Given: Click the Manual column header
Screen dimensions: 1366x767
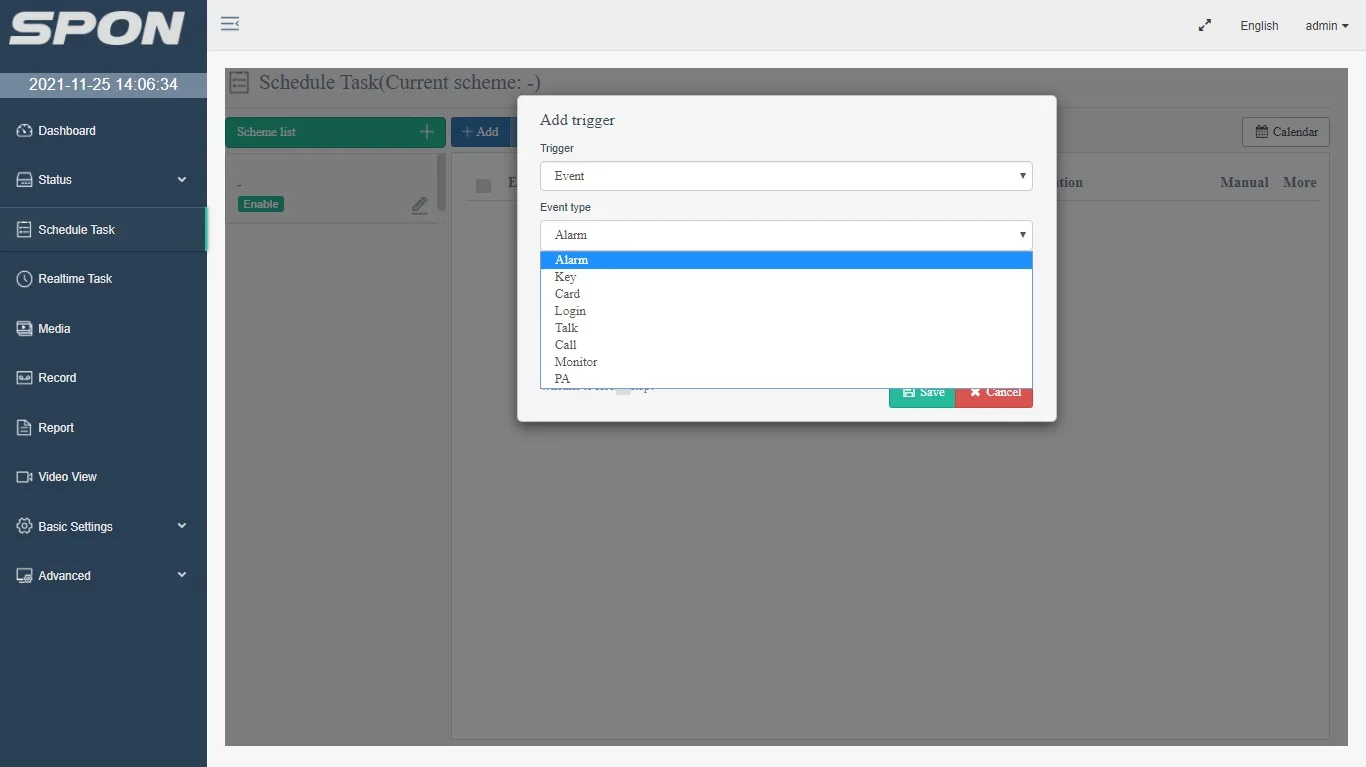Looking at the screenshot, I should coord(1244,183).
